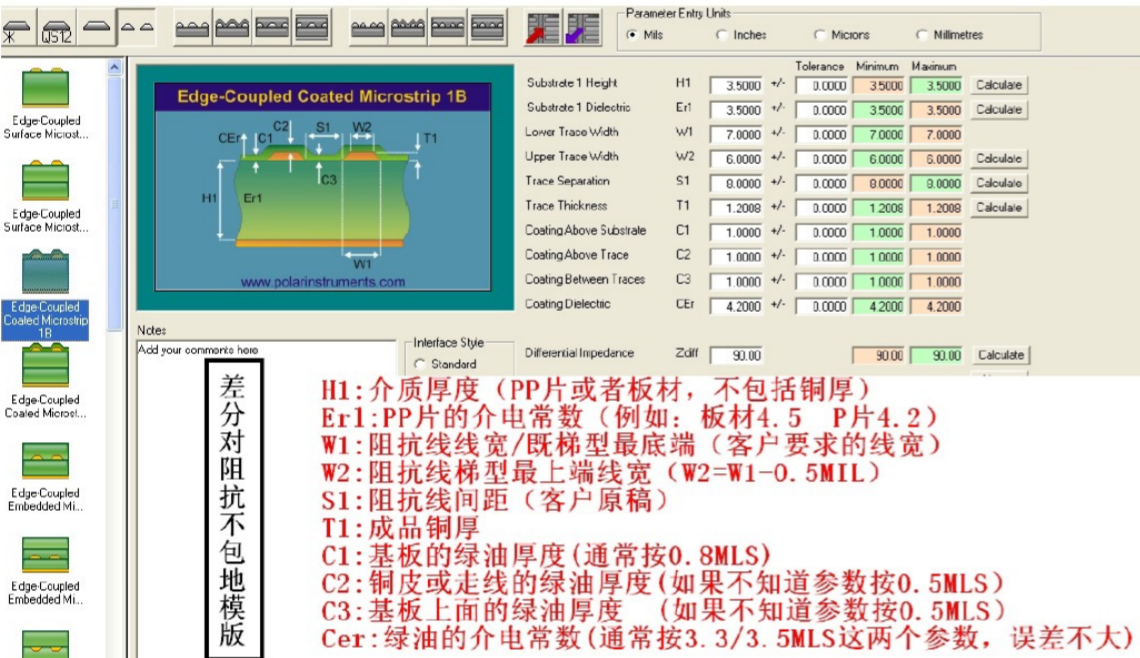The width and height of the screenshot is (1140, 658).
Task: Click the Zdiff maximum 90.00 cell
Action: pyautogui.click(x=936, y=356)
